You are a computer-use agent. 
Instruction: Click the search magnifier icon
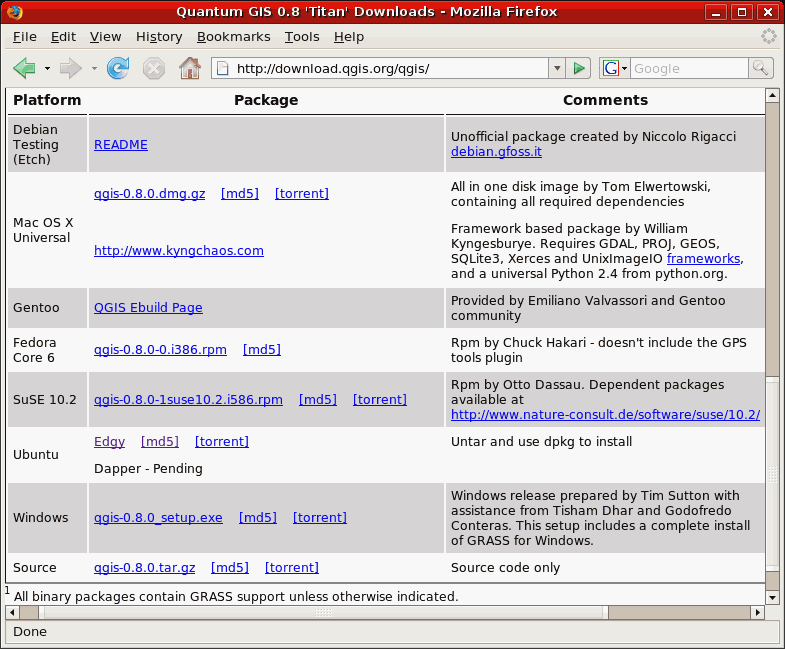coord(760,68)
